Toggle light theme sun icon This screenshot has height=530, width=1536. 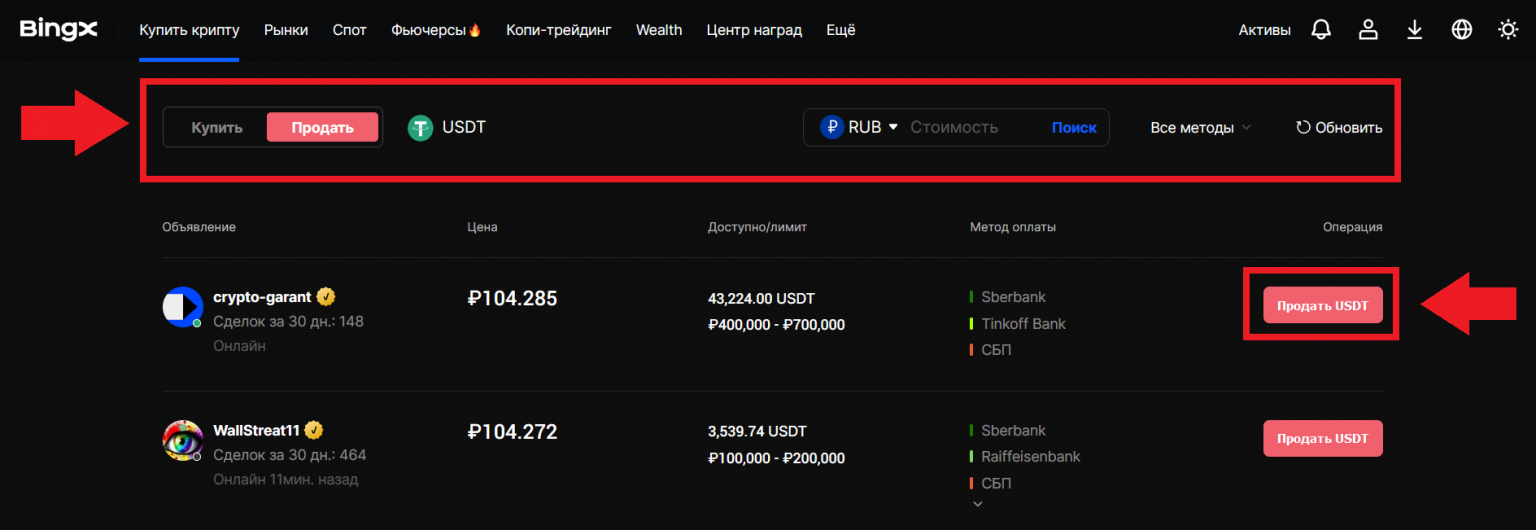[x=1508, y=30]
